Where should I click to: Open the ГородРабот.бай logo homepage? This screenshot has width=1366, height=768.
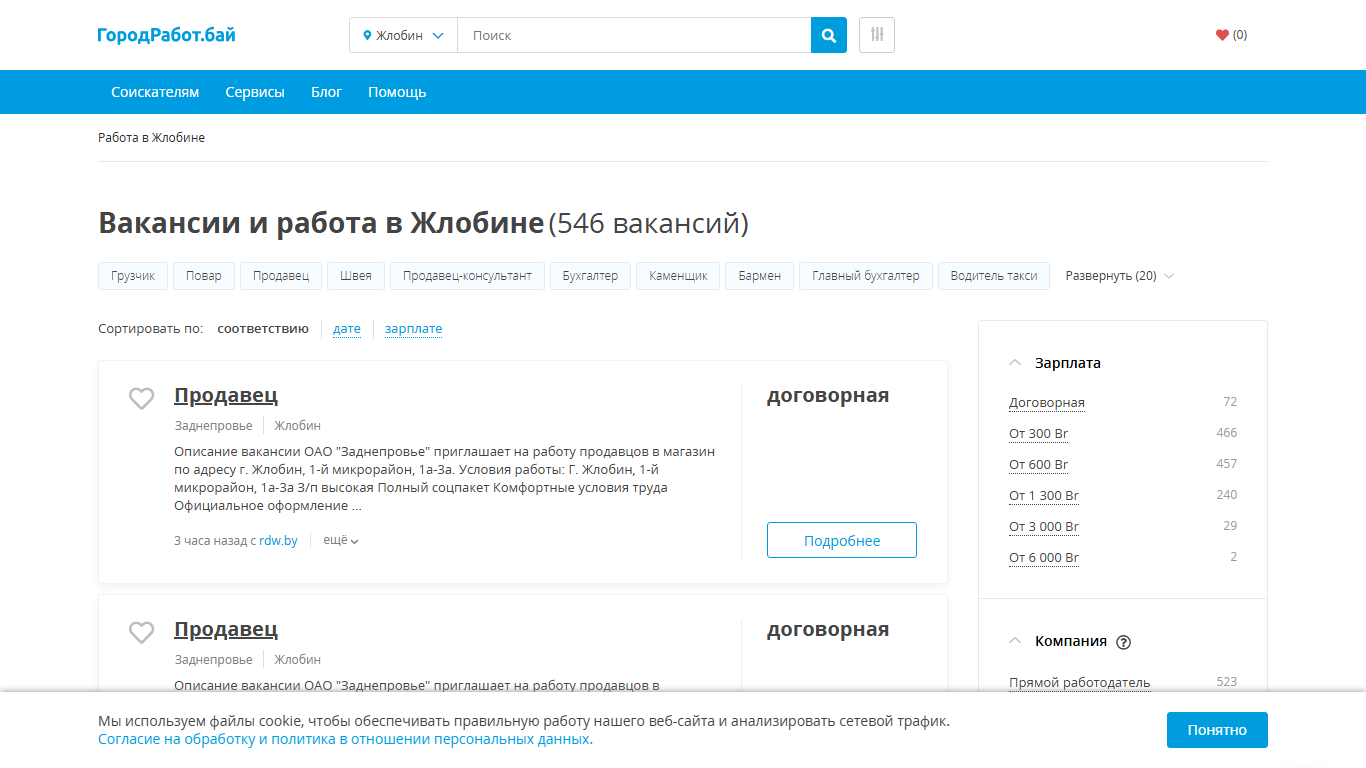(167, 35)
